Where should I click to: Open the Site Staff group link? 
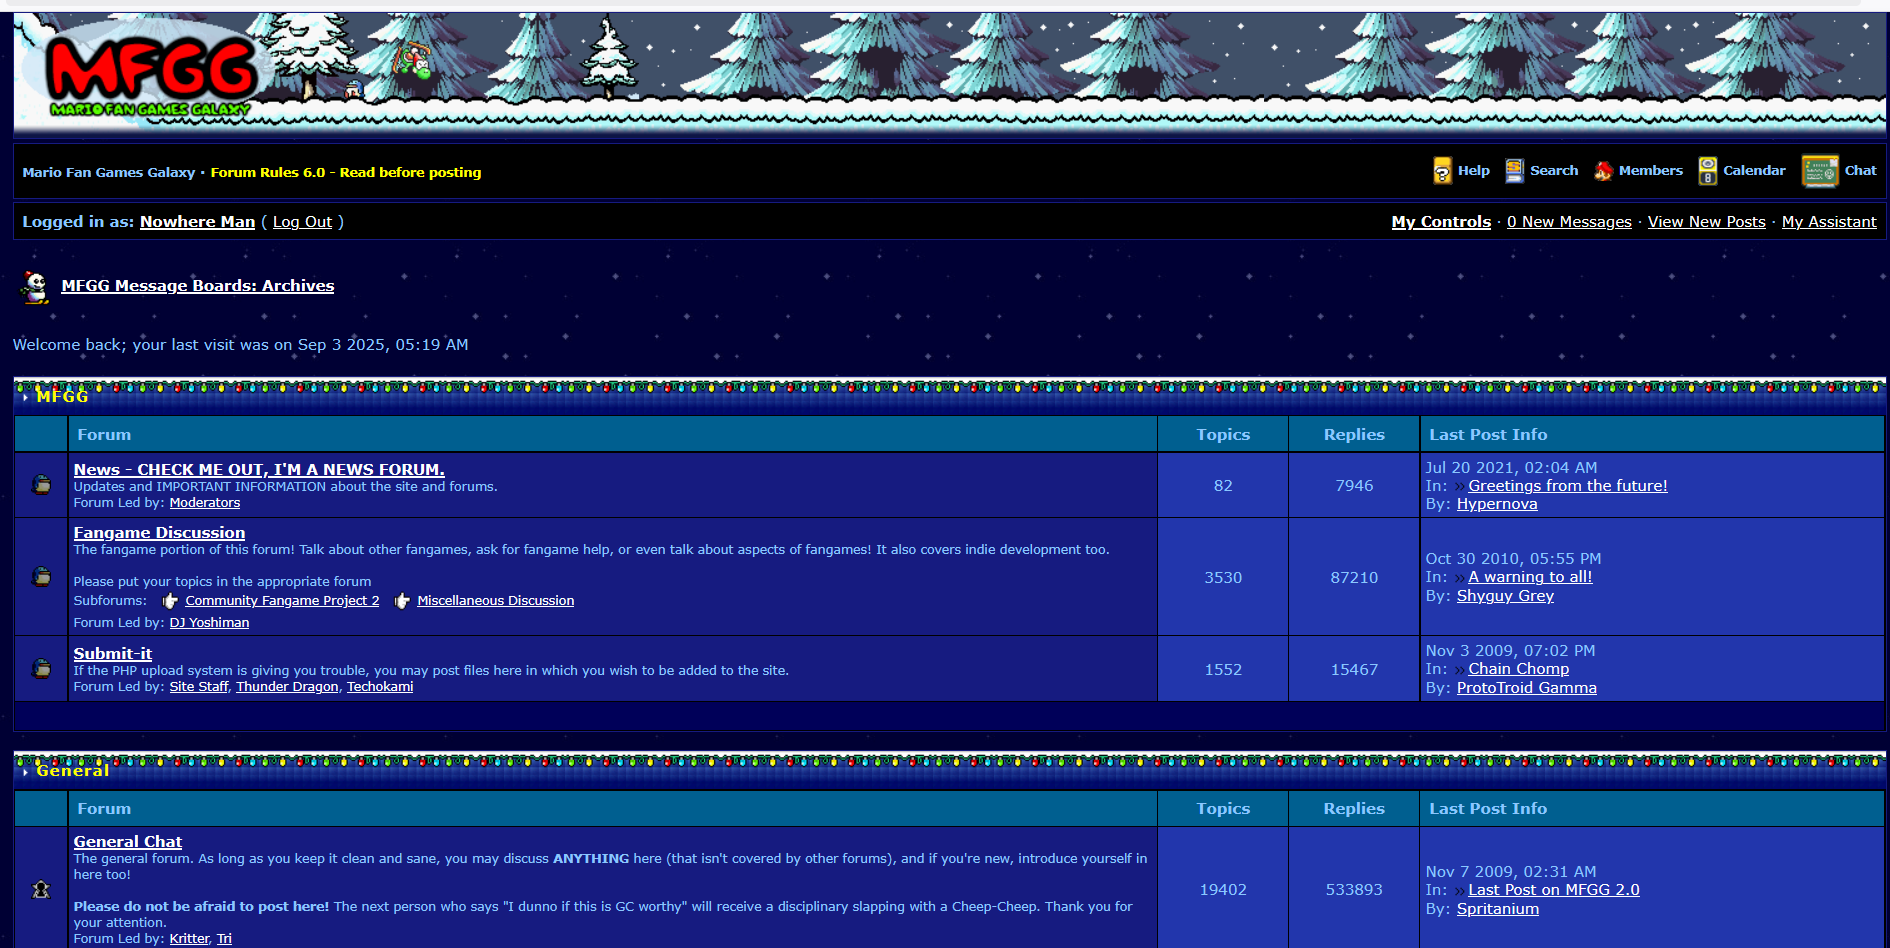[199, 687]
